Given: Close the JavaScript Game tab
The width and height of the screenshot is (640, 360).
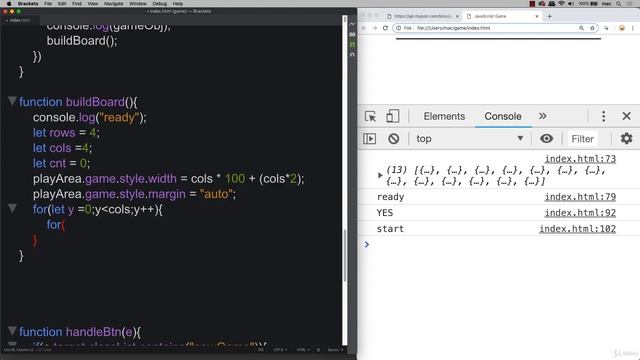Looking at the screenshot, I should pos(537,16).
